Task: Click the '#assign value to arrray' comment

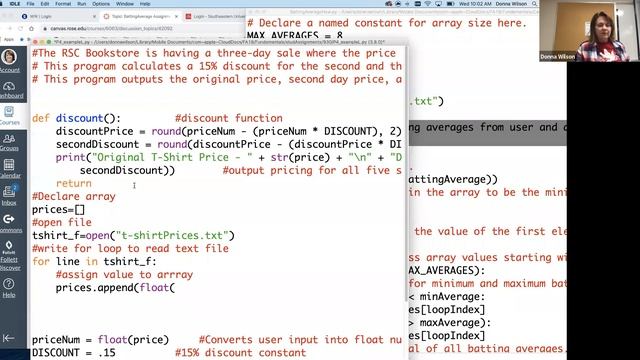Action: coord(124,274)
